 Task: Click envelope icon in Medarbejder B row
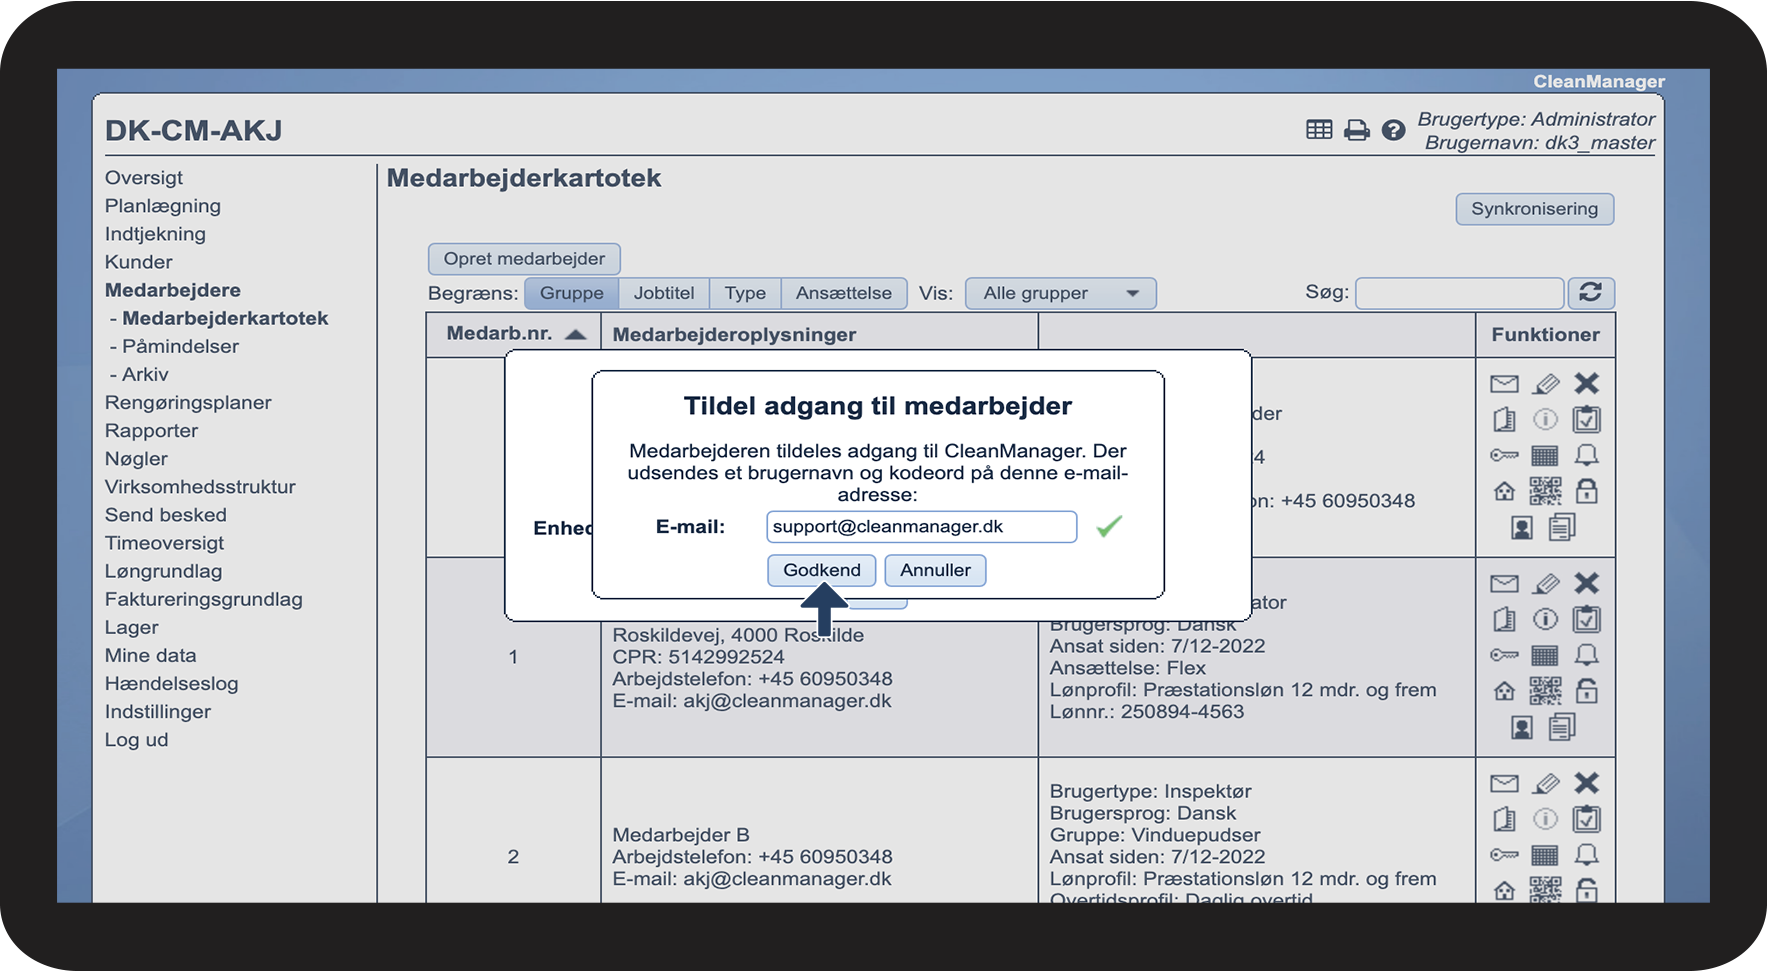[1504, 784]
